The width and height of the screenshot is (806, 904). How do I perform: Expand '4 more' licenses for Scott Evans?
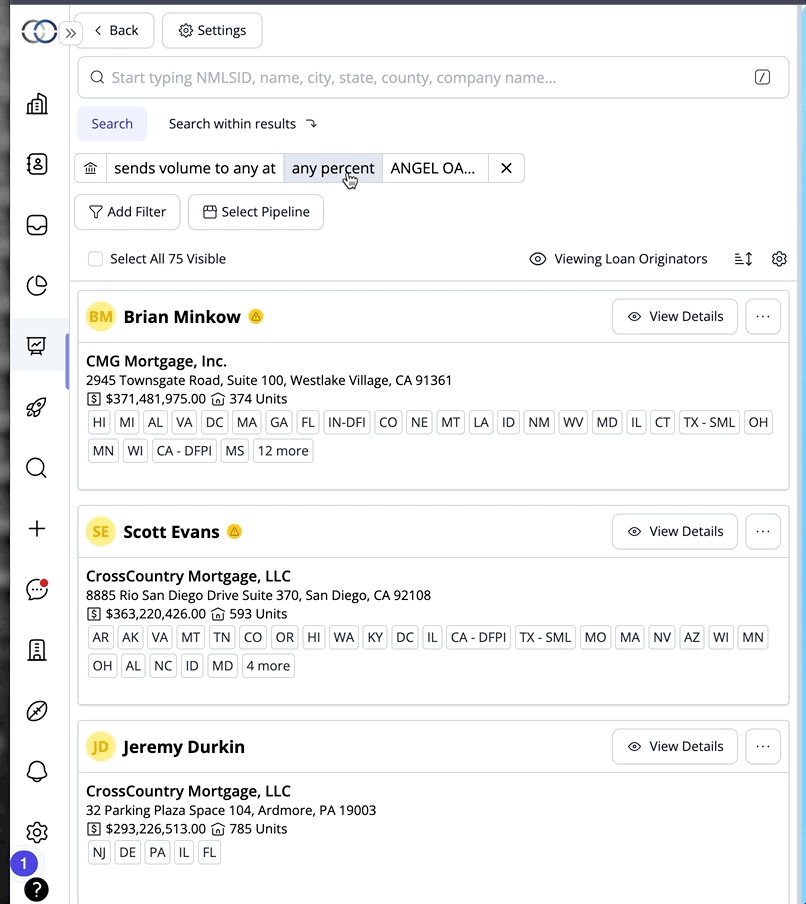coord(268,666)
